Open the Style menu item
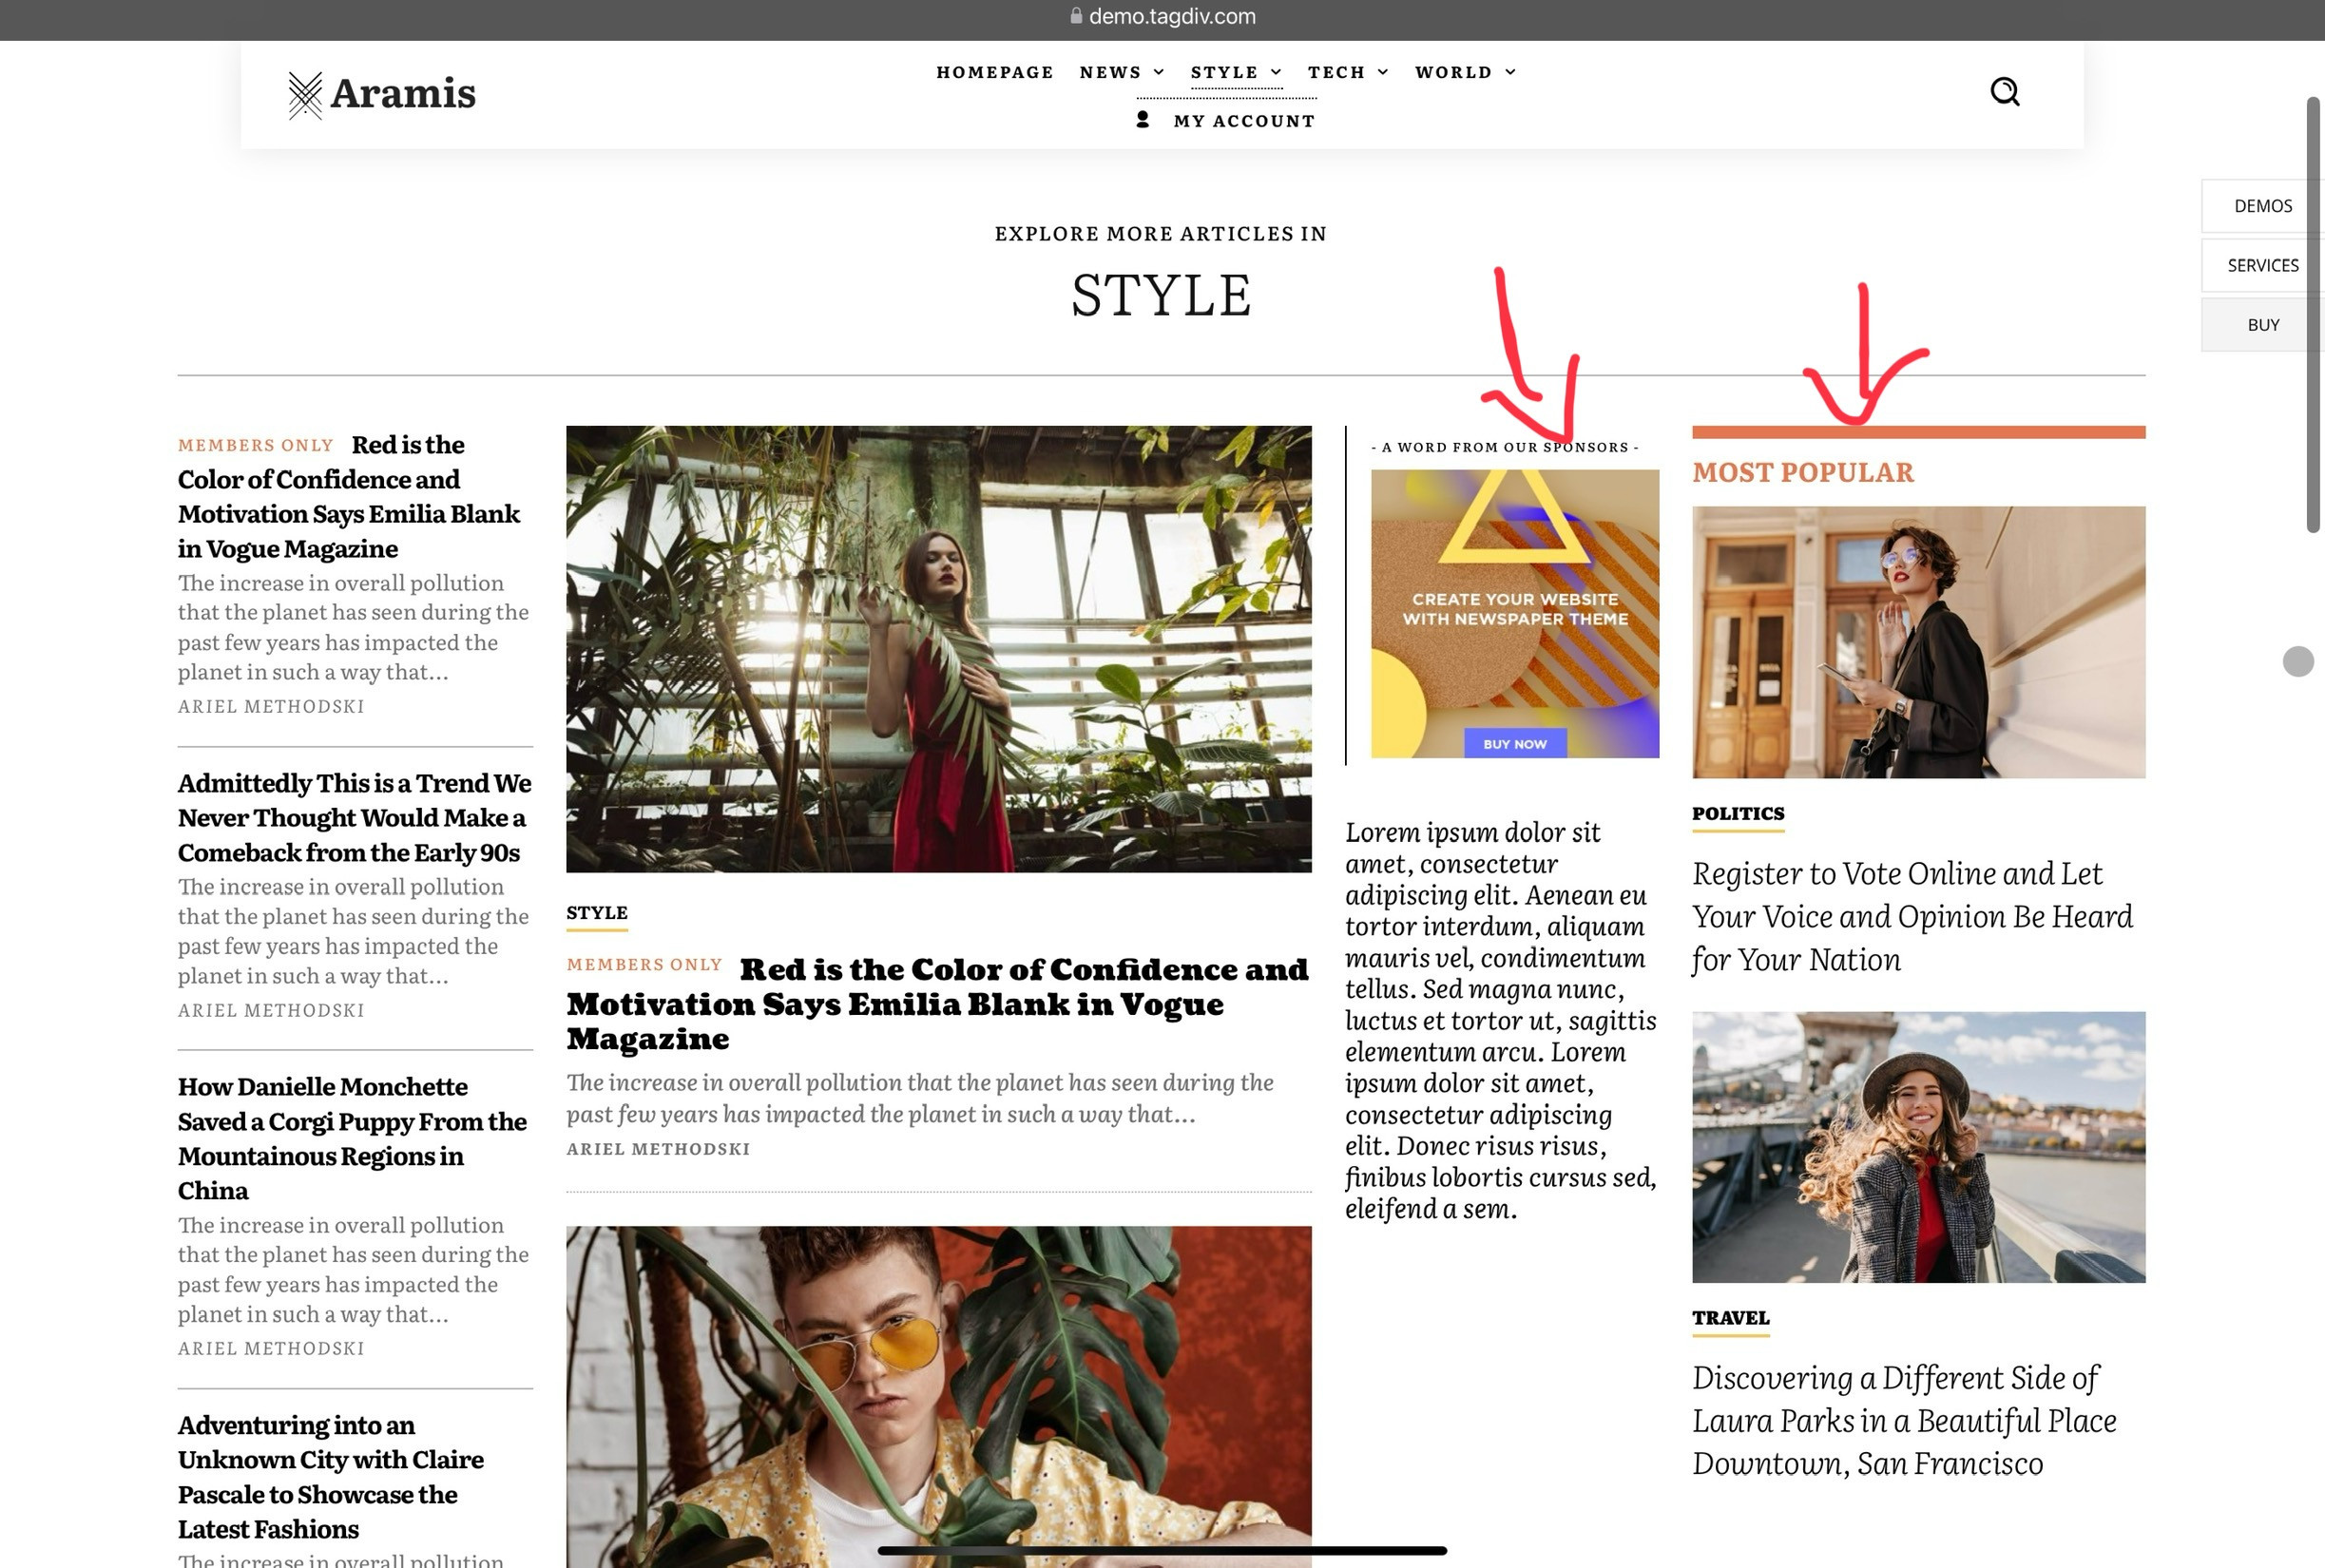The height and width of the screenshot is (1568, 2325). coord(1224,72)
